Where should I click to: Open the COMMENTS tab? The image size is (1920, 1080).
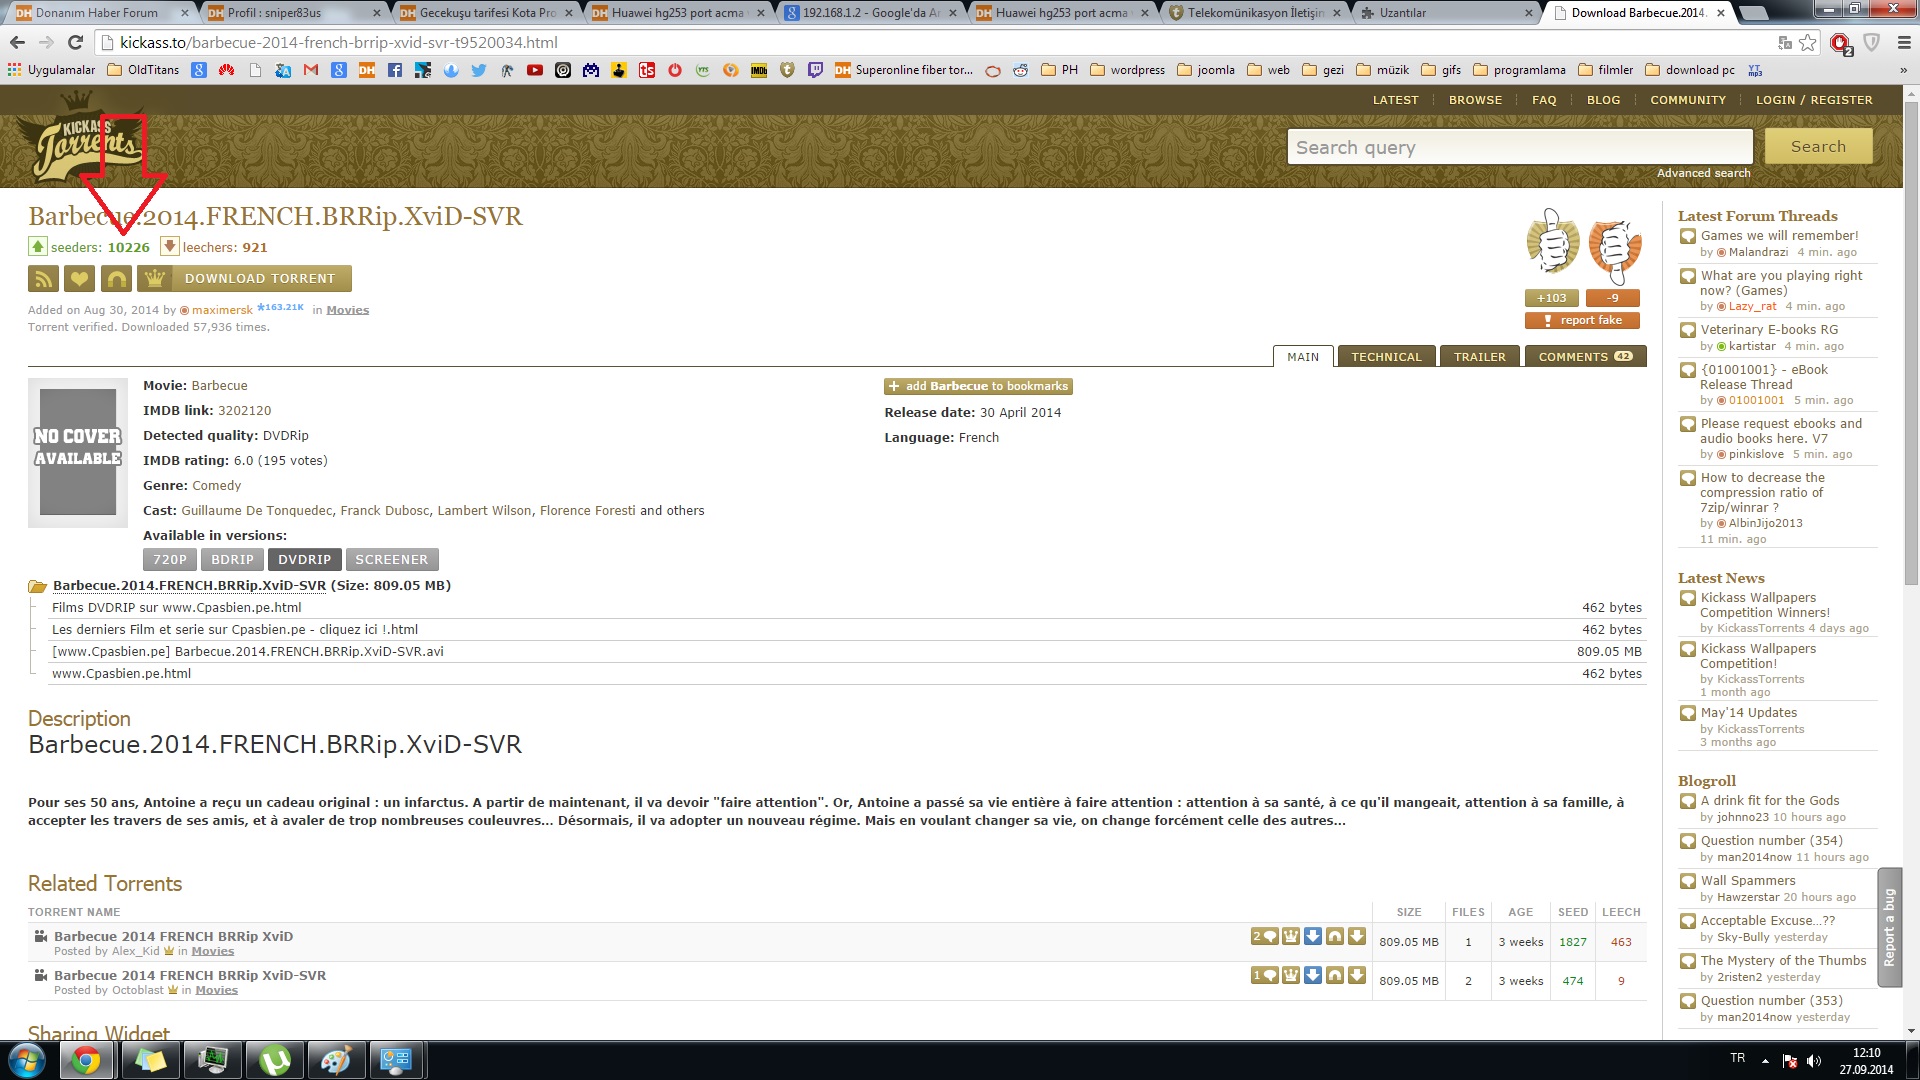tap(1585, 357)
